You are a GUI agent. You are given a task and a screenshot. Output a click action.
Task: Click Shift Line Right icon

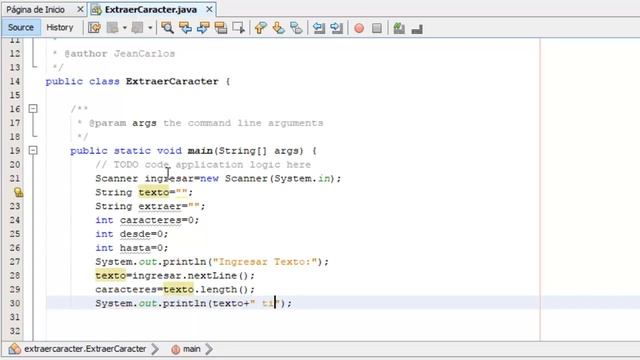click(x=336, y=28)
